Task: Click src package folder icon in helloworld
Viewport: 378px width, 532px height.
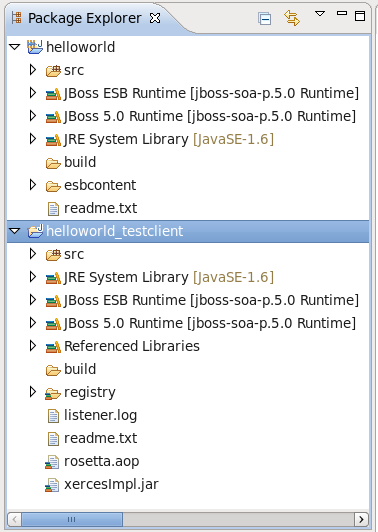Action: 54,70
